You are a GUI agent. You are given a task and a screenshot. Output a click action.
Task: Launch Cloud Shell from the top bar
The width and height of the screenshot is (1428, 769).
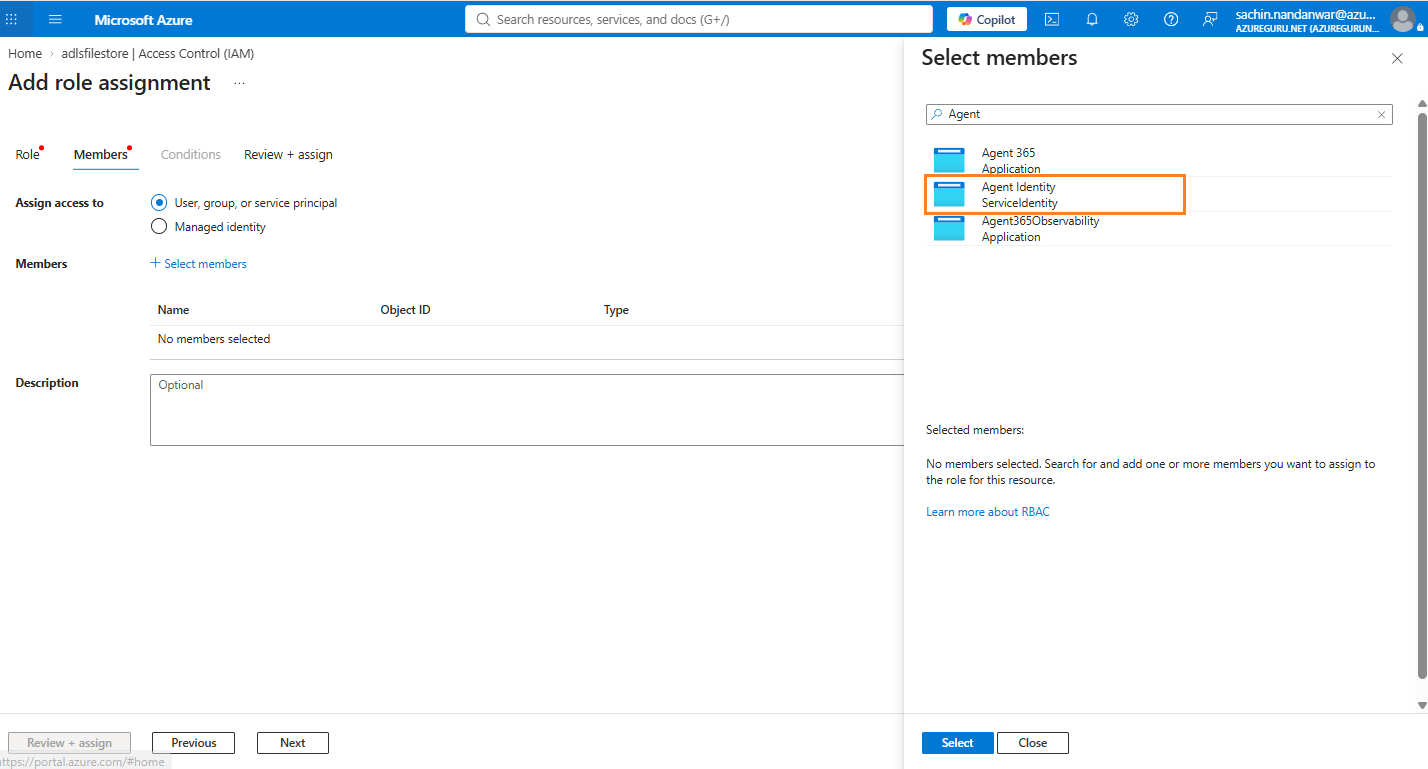(1052, 19)
